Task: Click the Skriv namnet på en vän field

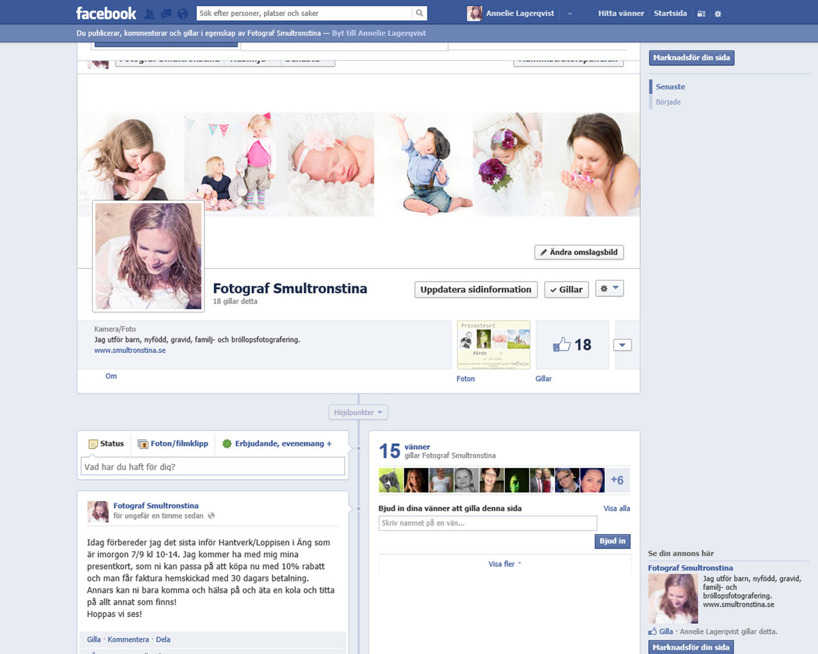Action: click(x=488, y=523)
